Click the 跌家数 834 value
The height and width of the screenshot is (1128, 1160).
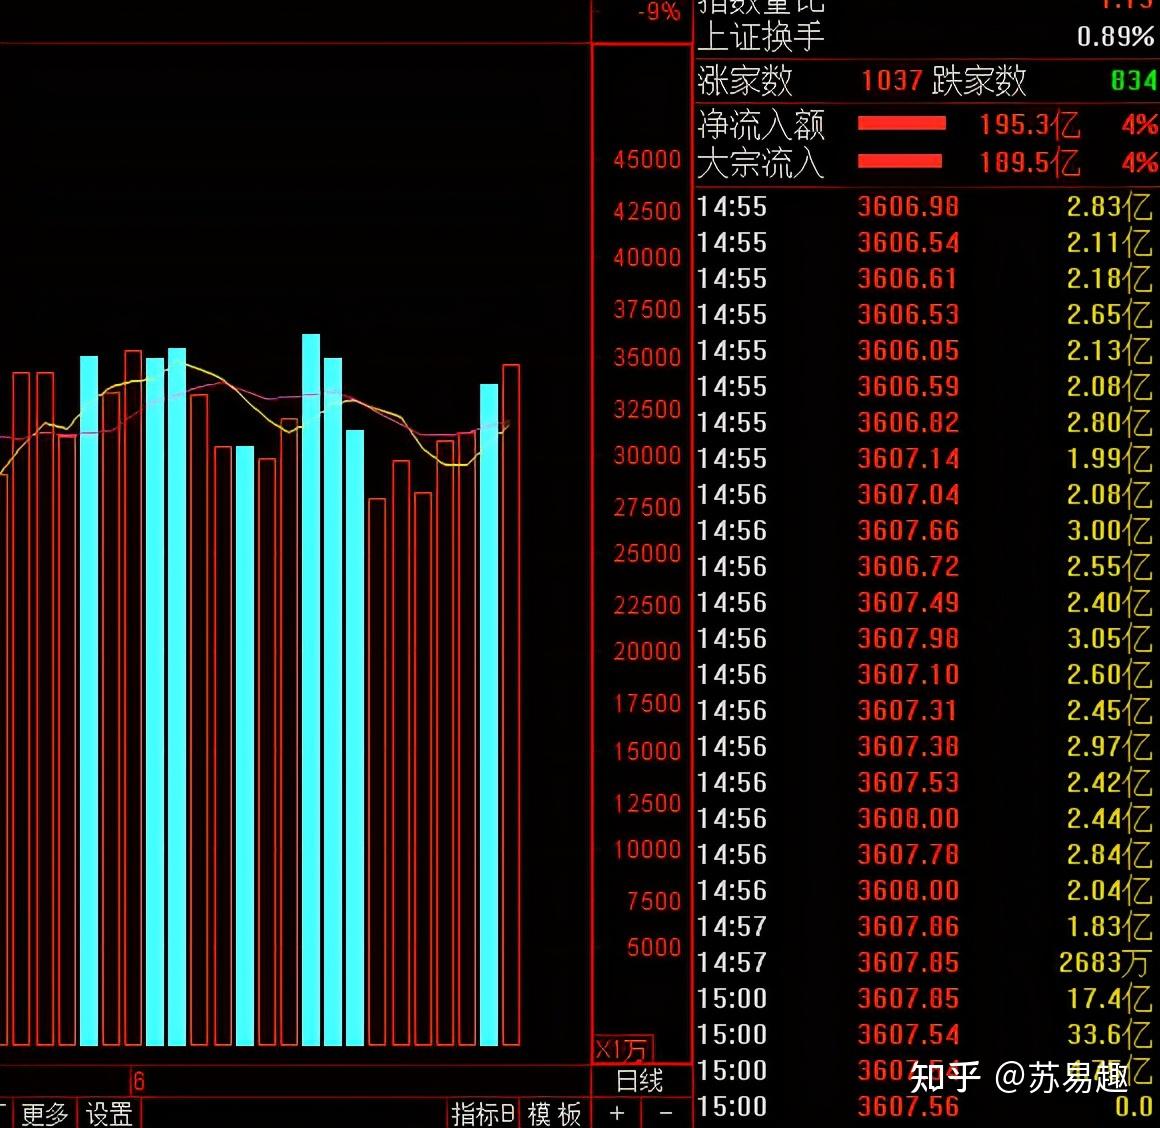(x=1133, y=80)
